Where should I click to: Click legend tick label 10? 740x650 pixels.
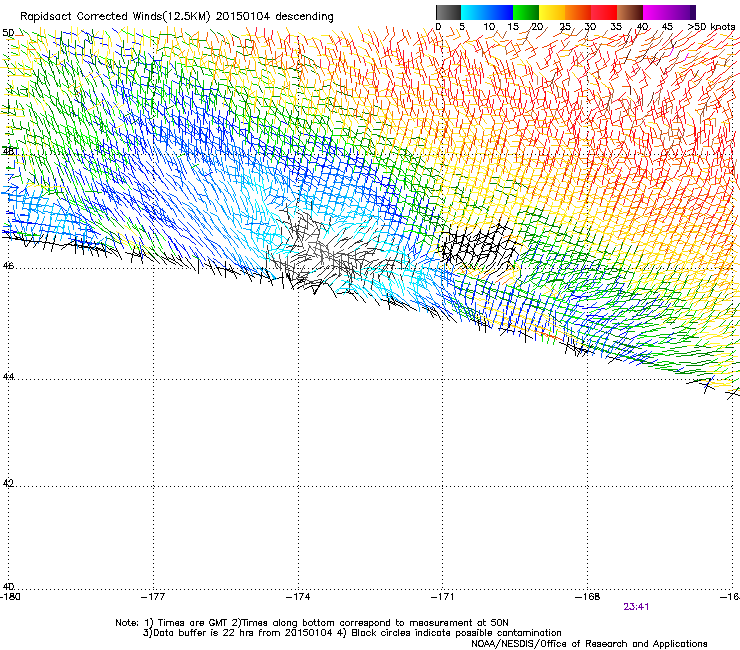(489, 27)
